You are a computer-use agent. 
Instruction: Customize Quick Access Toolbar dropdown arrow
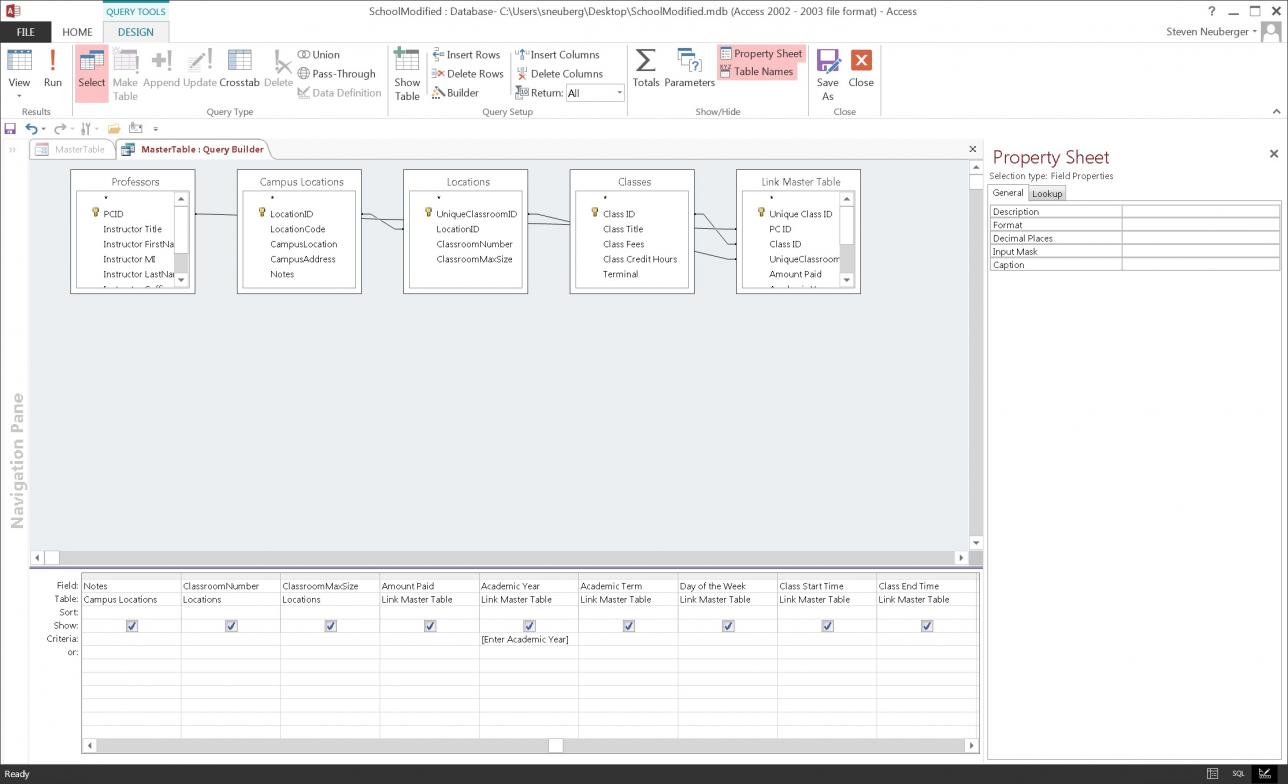155,129
